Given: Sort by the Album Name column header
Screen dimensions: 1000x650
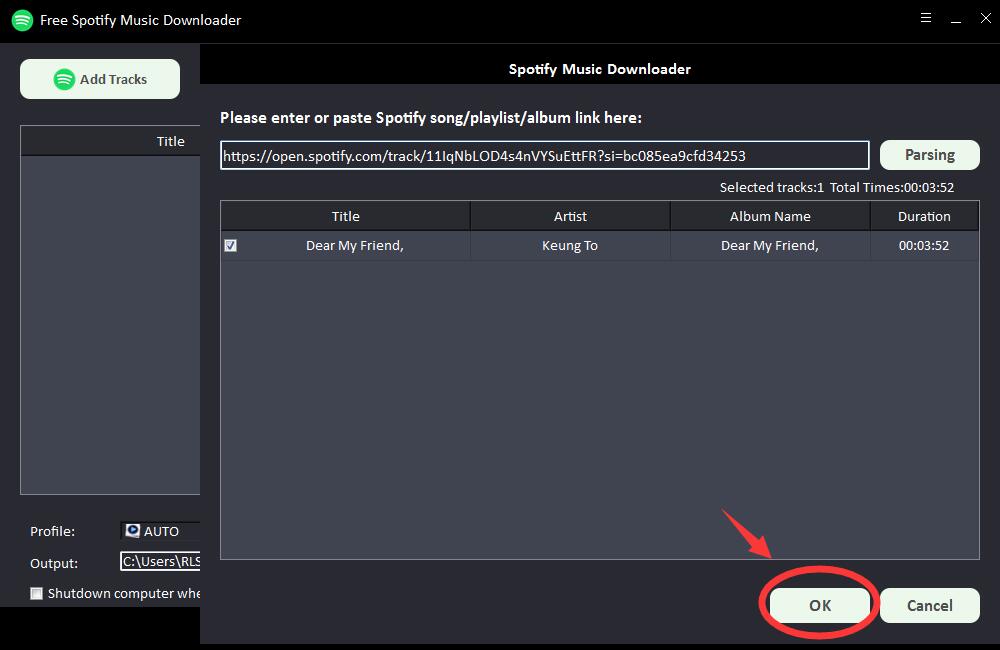Looking at the screenshot, I should pyautogui.click(x=770, y=216).
